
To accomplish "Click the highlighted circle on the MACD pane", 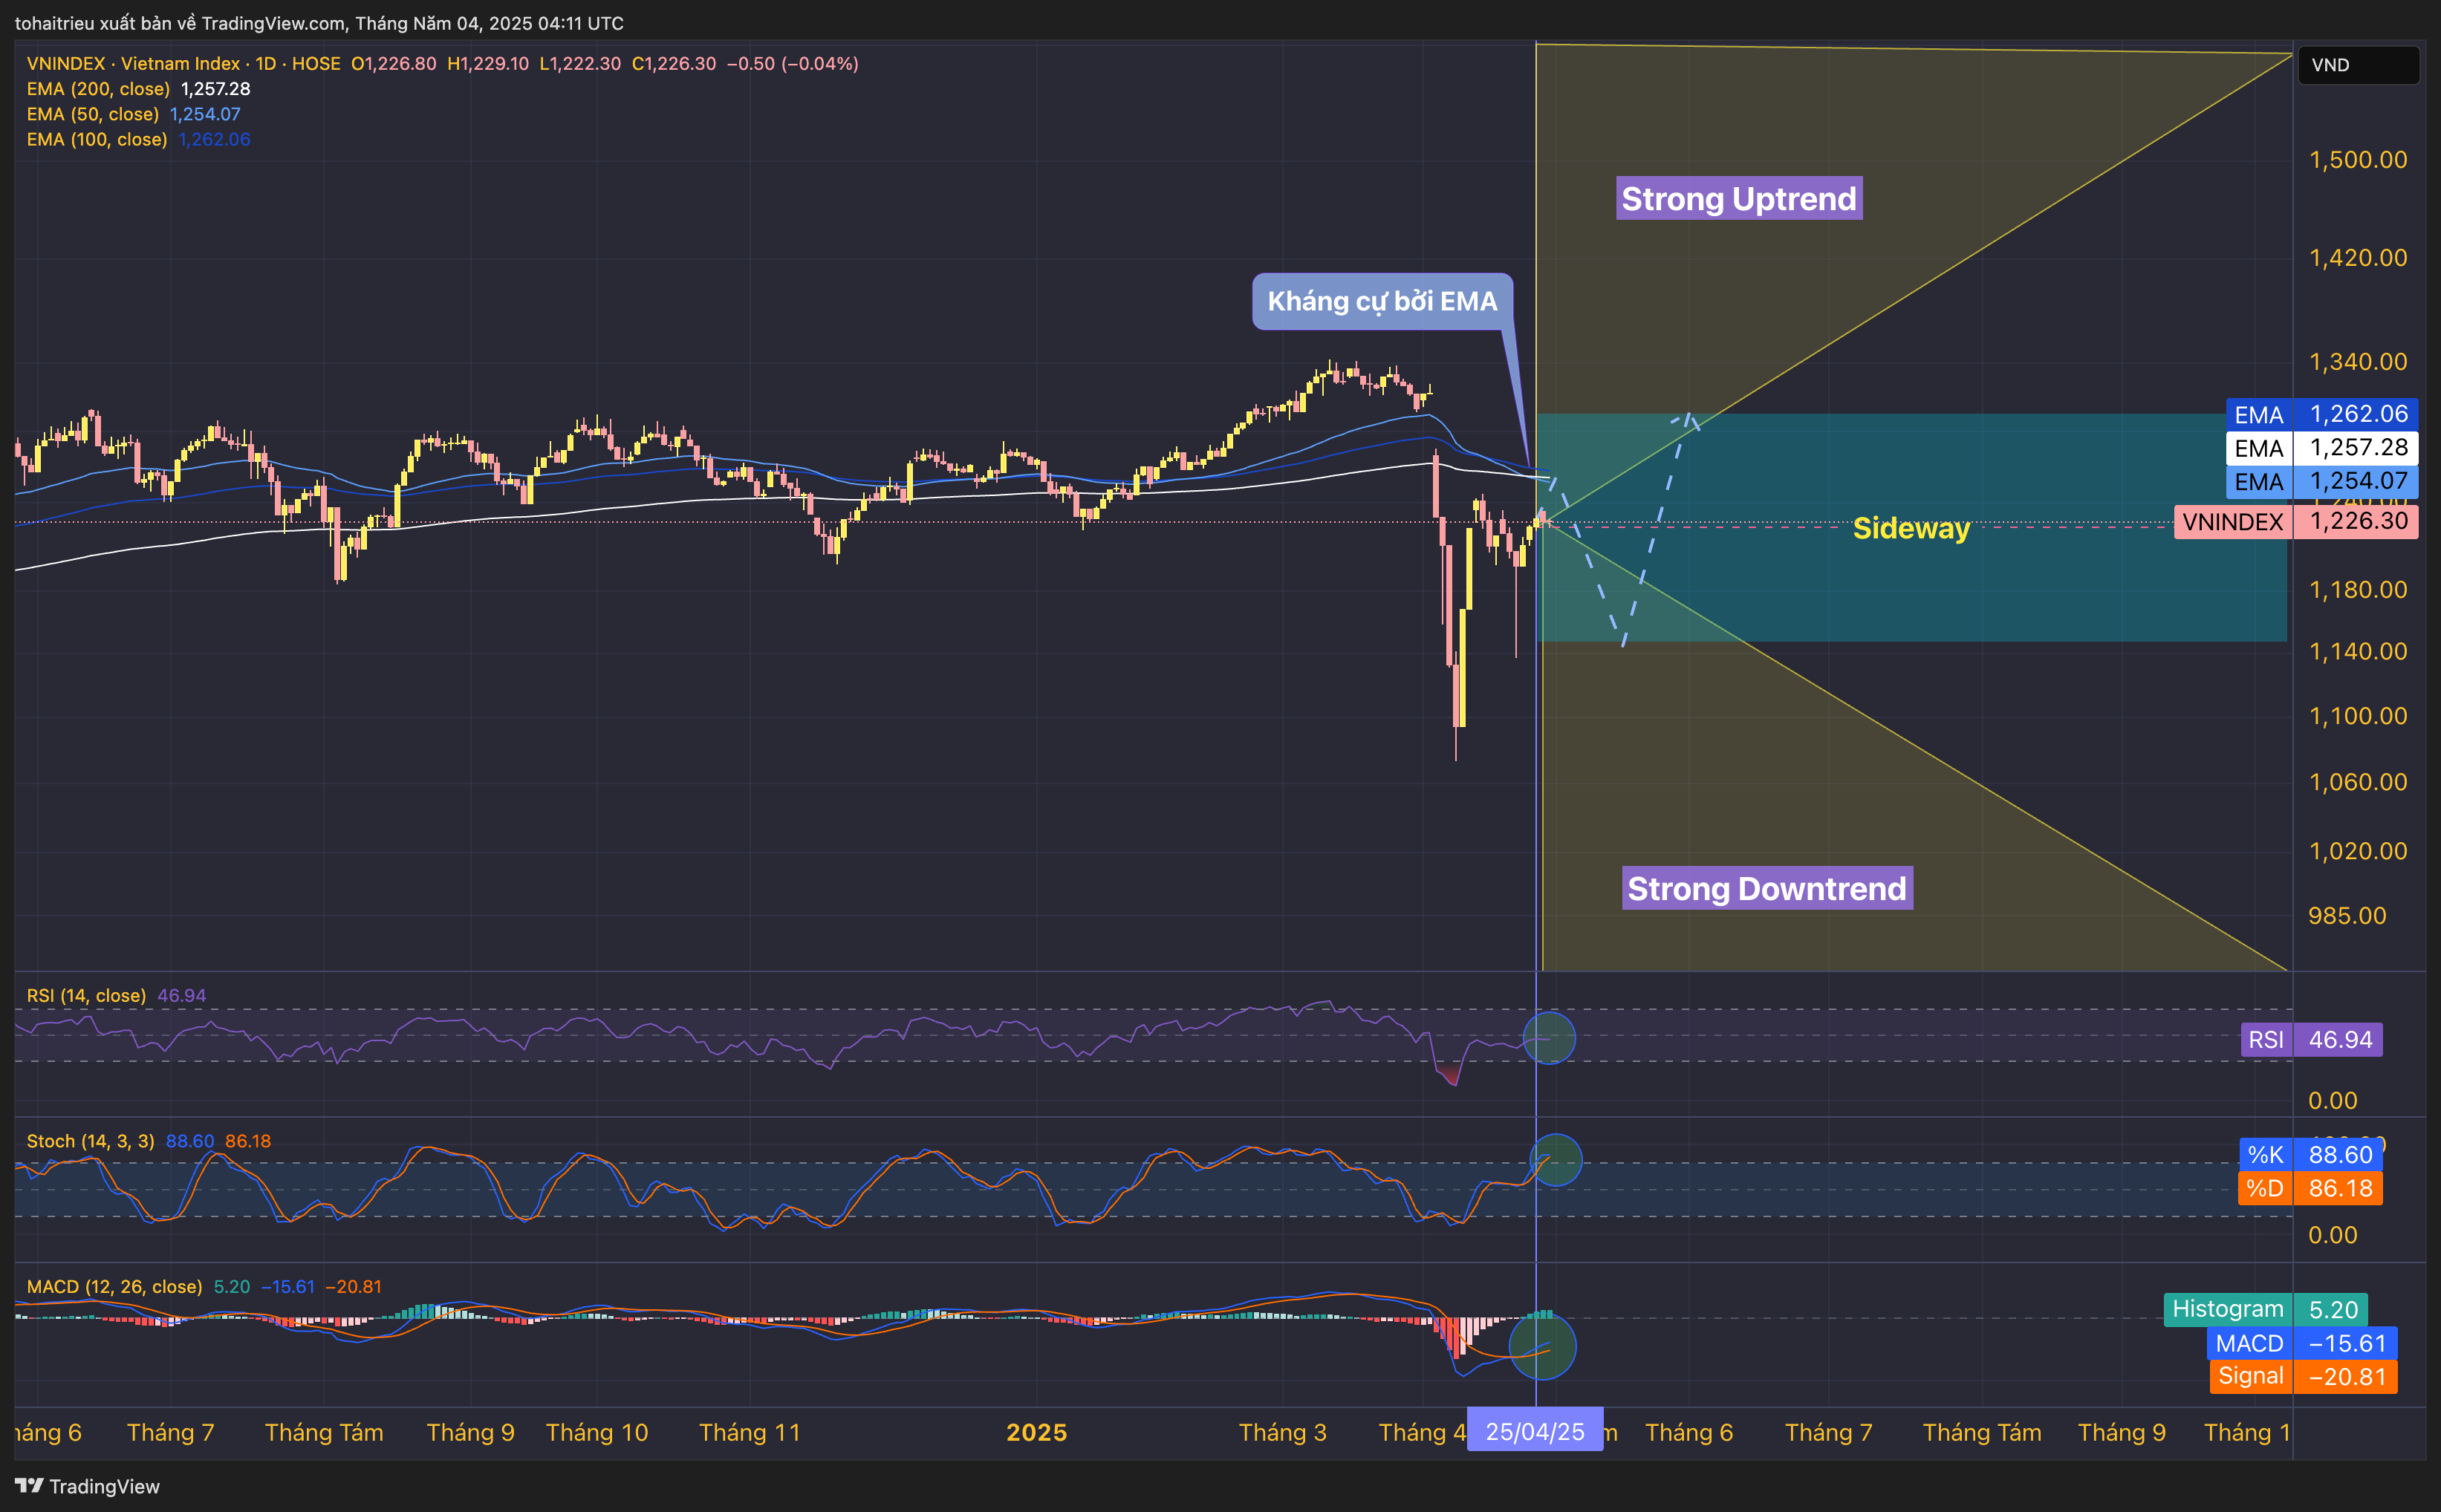I will [x=1542, y=1346].
